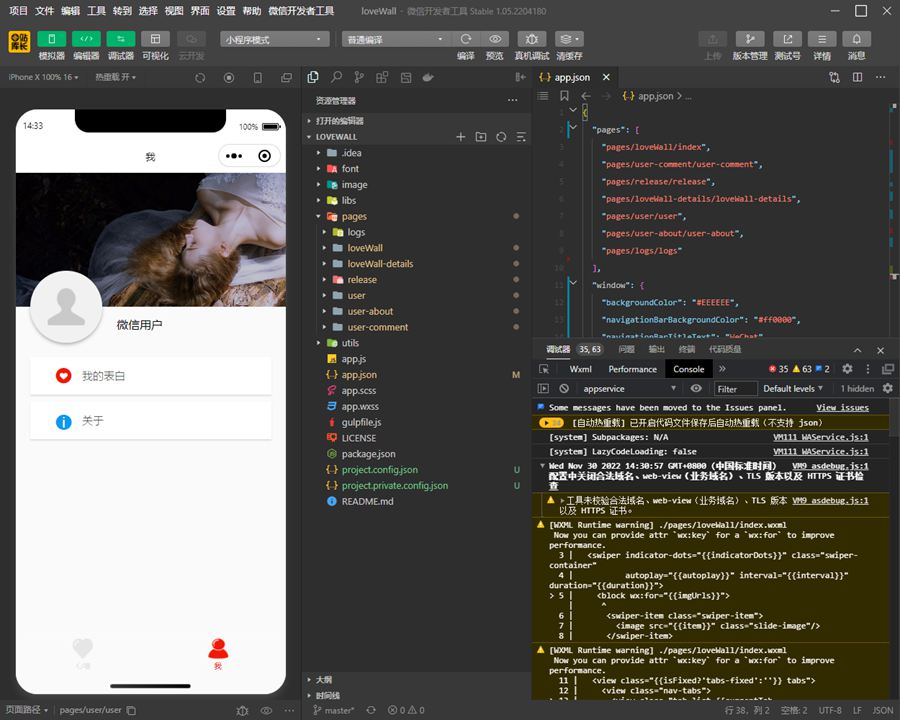Open the search icon in the editor sidebar
This screenshot has width=900, height=720.
(x=336, y=77)
